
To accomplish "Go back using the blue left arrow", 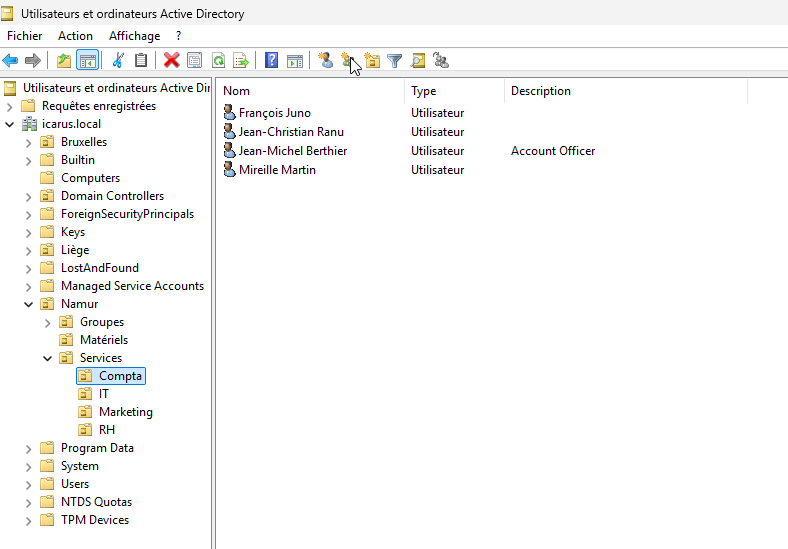I will pos(10,61).
